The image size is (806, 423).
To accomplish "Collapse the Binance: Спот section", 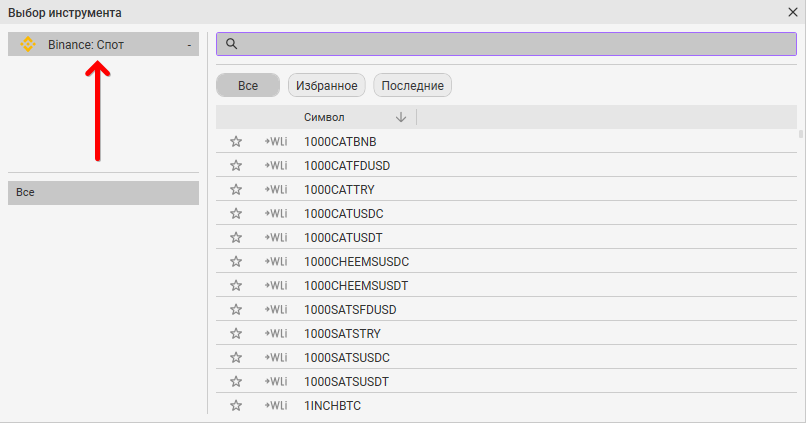I will click(x=189, y=45).
